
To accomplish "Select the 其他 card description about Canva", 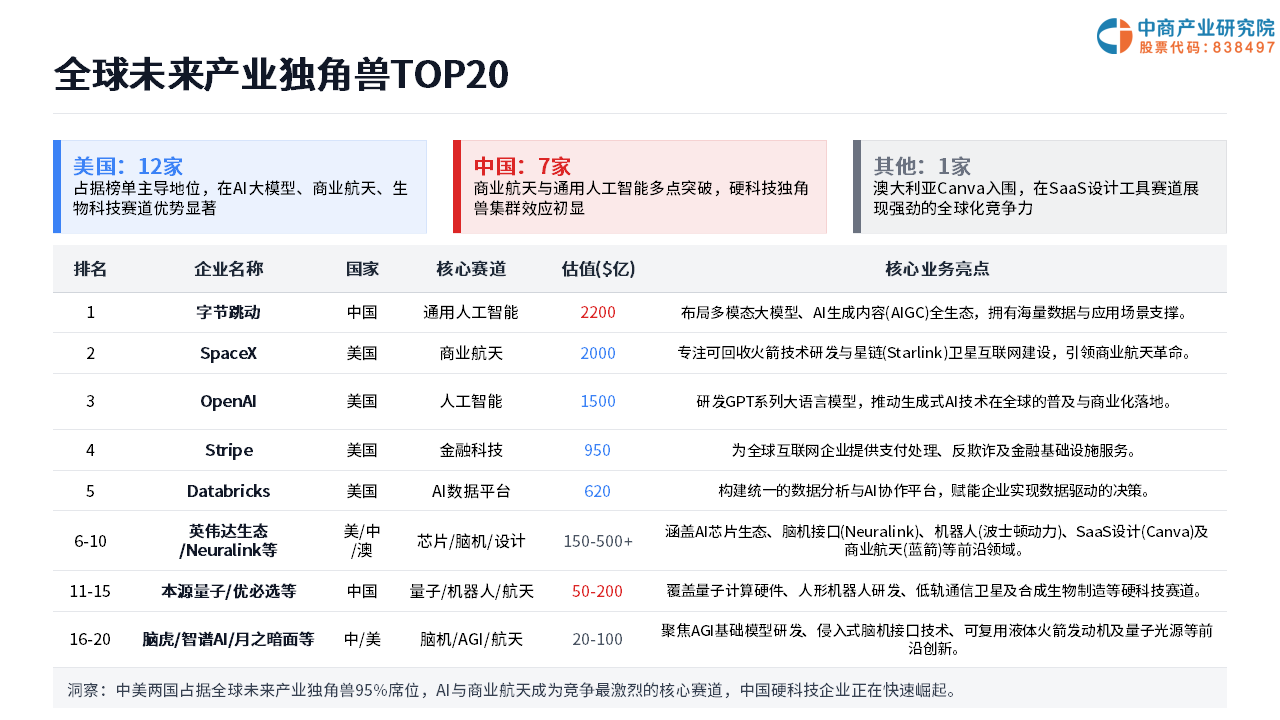I will coord(1036,198).
